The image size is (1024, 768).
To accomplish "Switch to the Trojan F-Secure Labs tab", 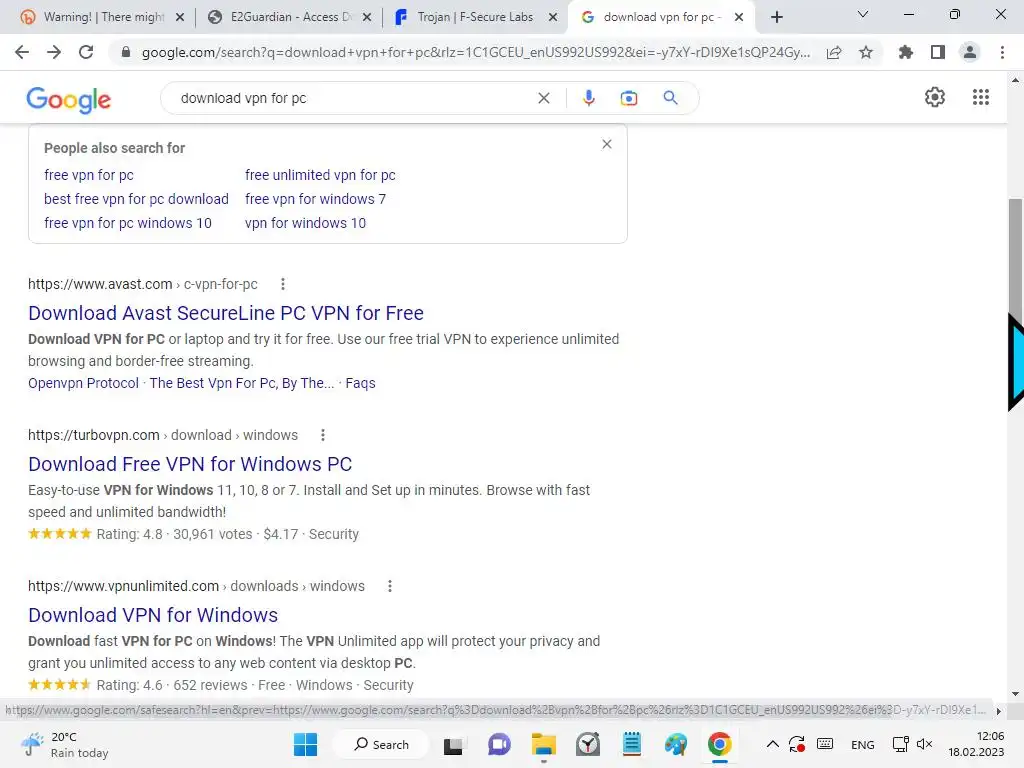I will pos(475,17).
